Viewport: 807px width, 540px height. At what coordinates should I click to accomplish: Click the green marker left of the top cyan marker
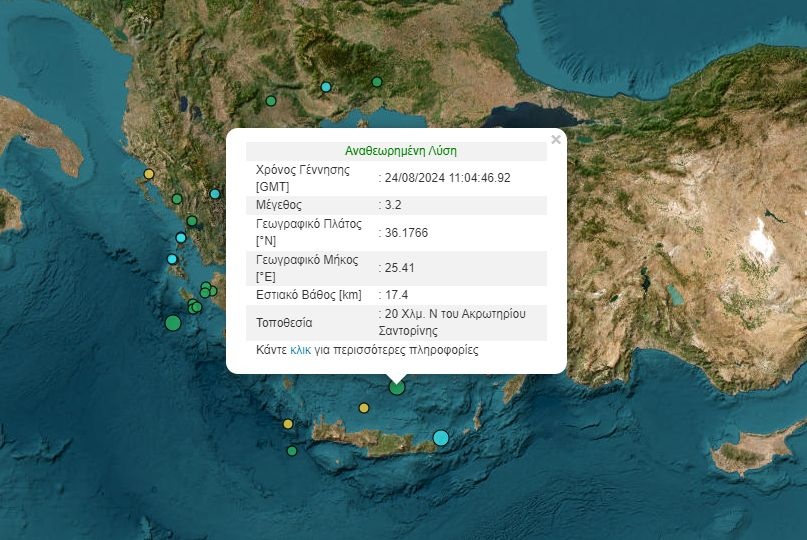pyautogui.click(x=271, y=100)
